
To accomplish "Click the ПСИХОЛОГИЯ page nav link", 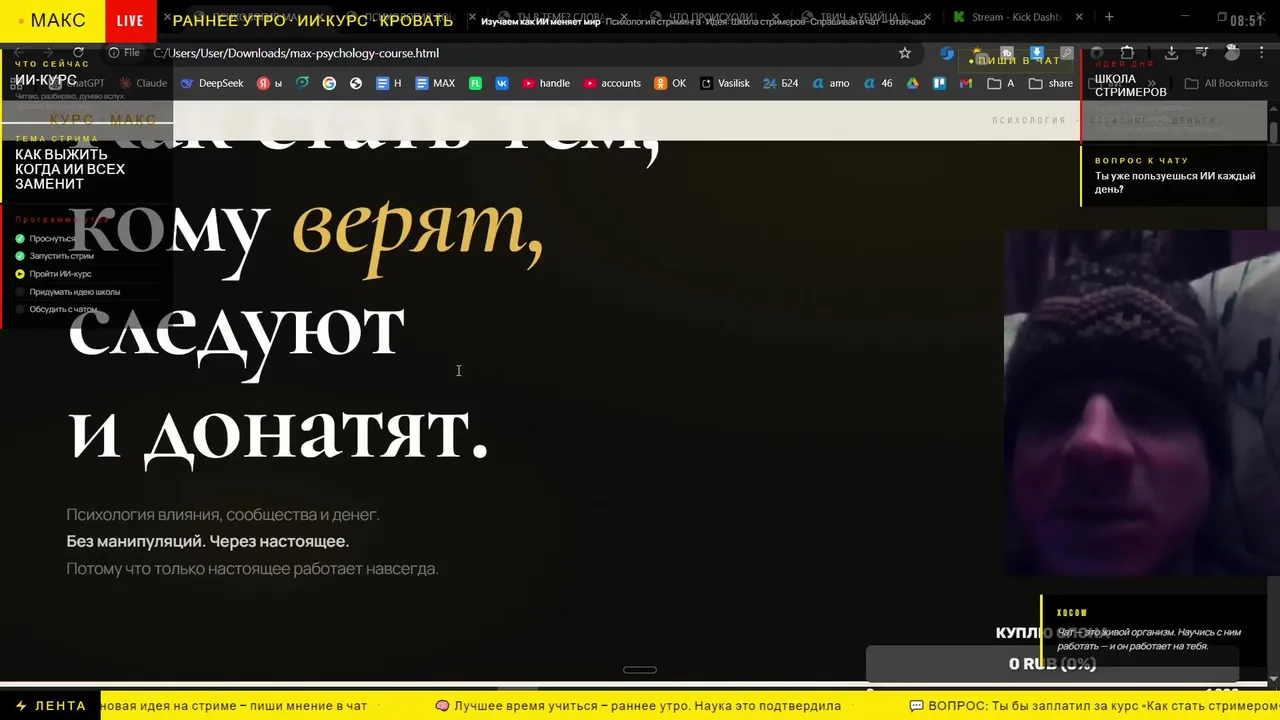I will 1029,120.
